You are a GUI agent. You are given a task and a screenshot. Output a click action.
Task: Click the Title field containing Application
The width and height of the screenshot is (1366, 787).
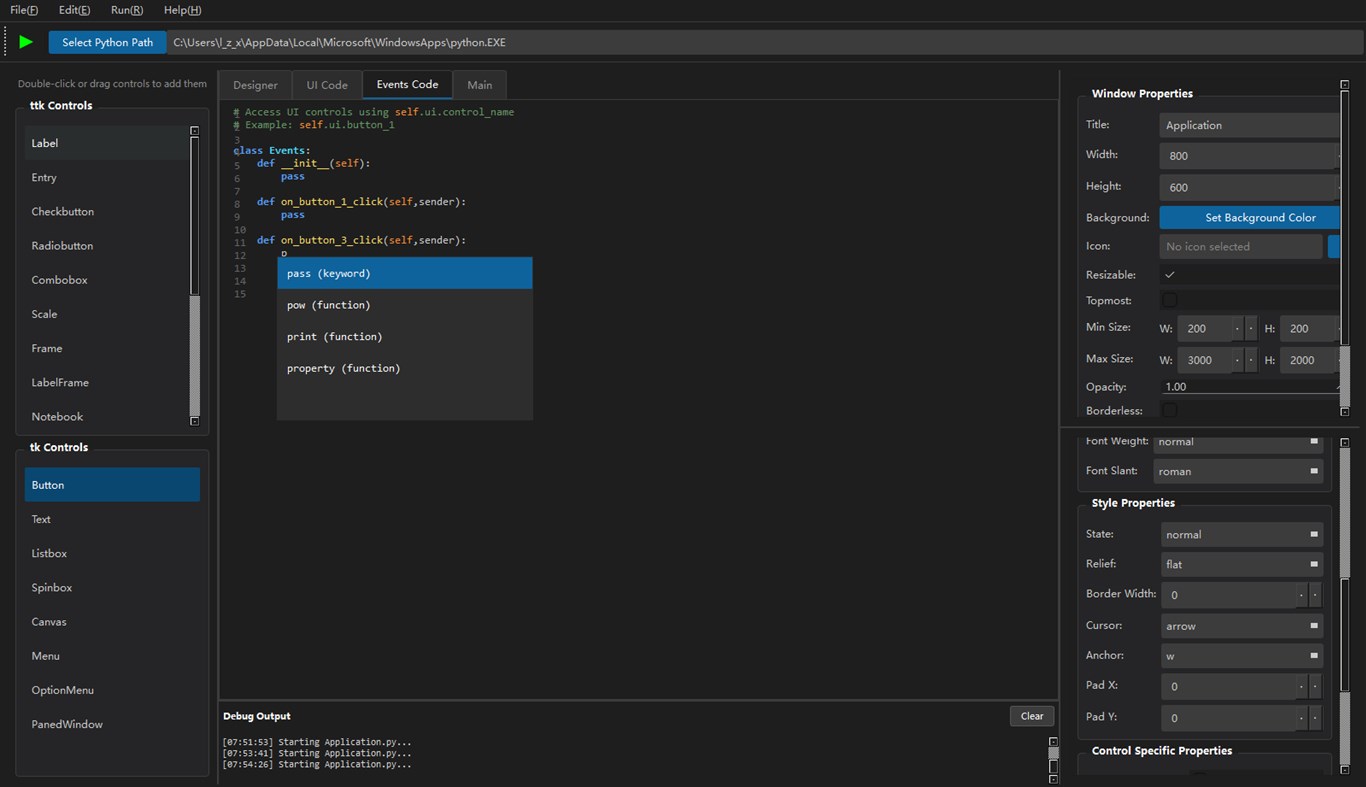(x=1250, y=125)
